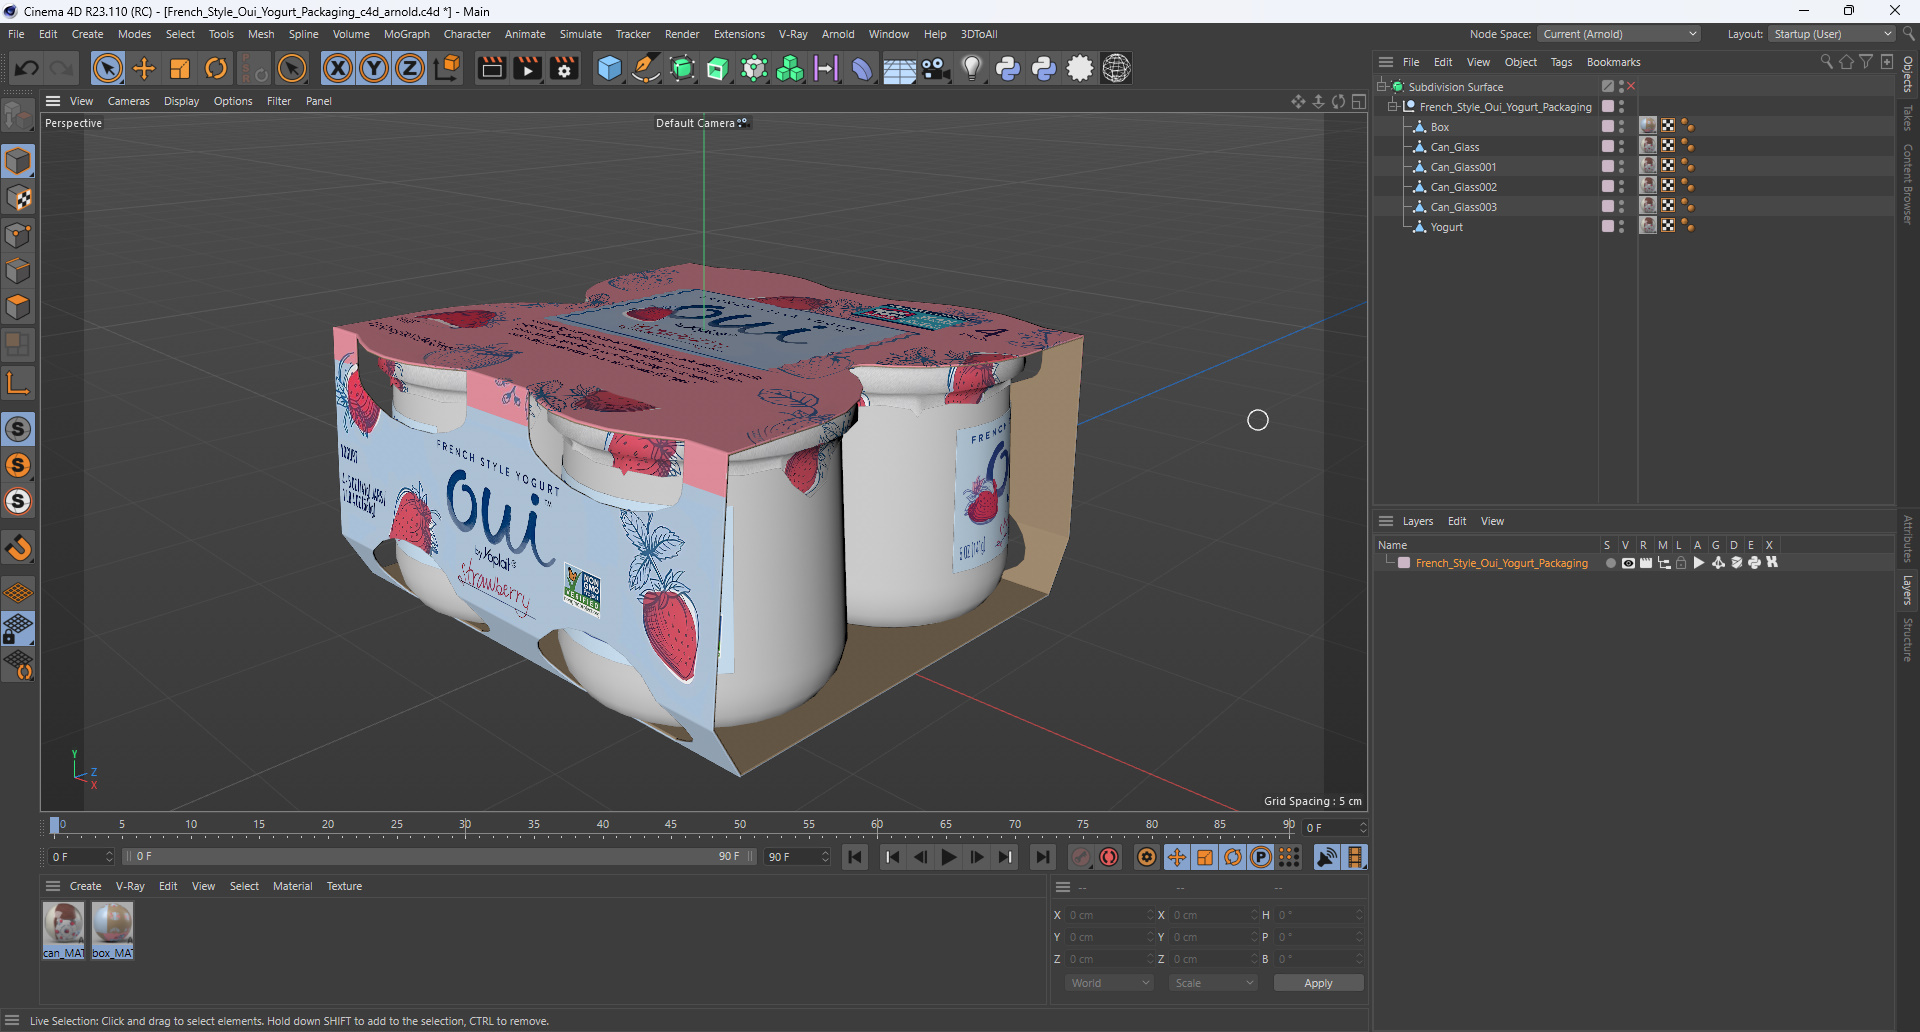Toggle Z axis lock
This screenshot has width=1920, height=1032.
[410, 68]
